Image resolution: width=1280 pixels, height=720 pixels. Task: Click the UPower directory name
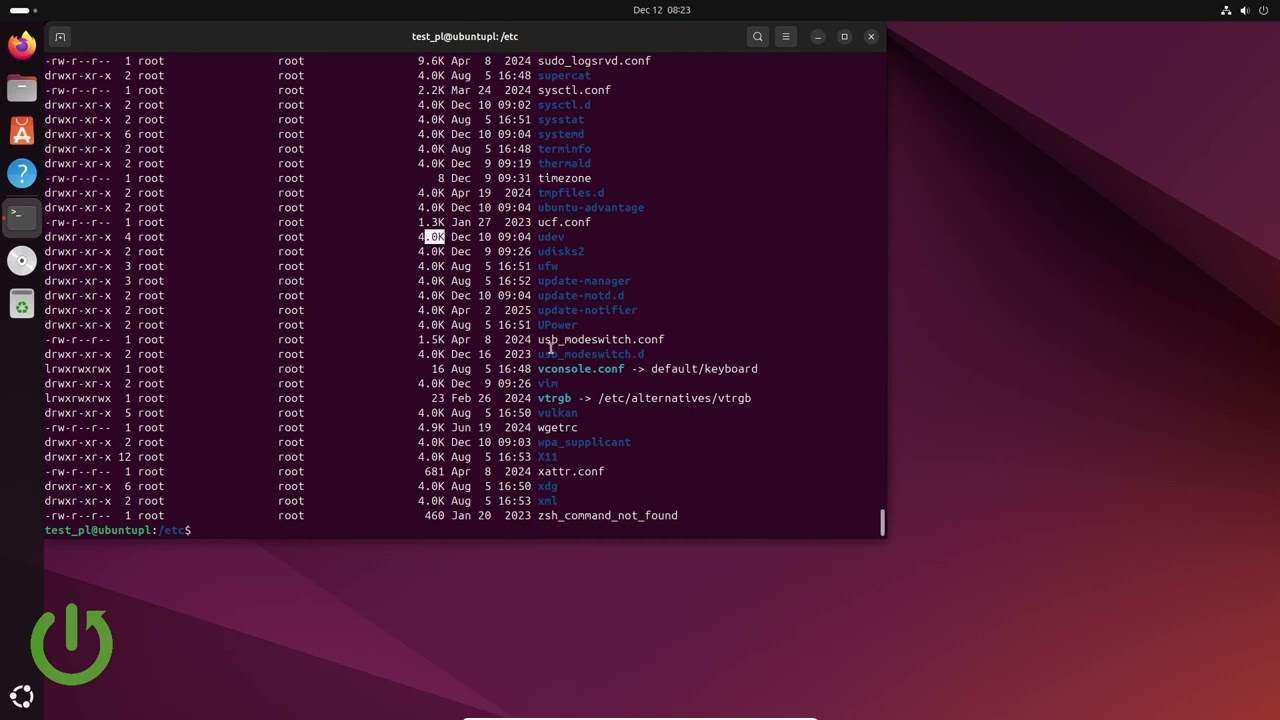(557, 325)
